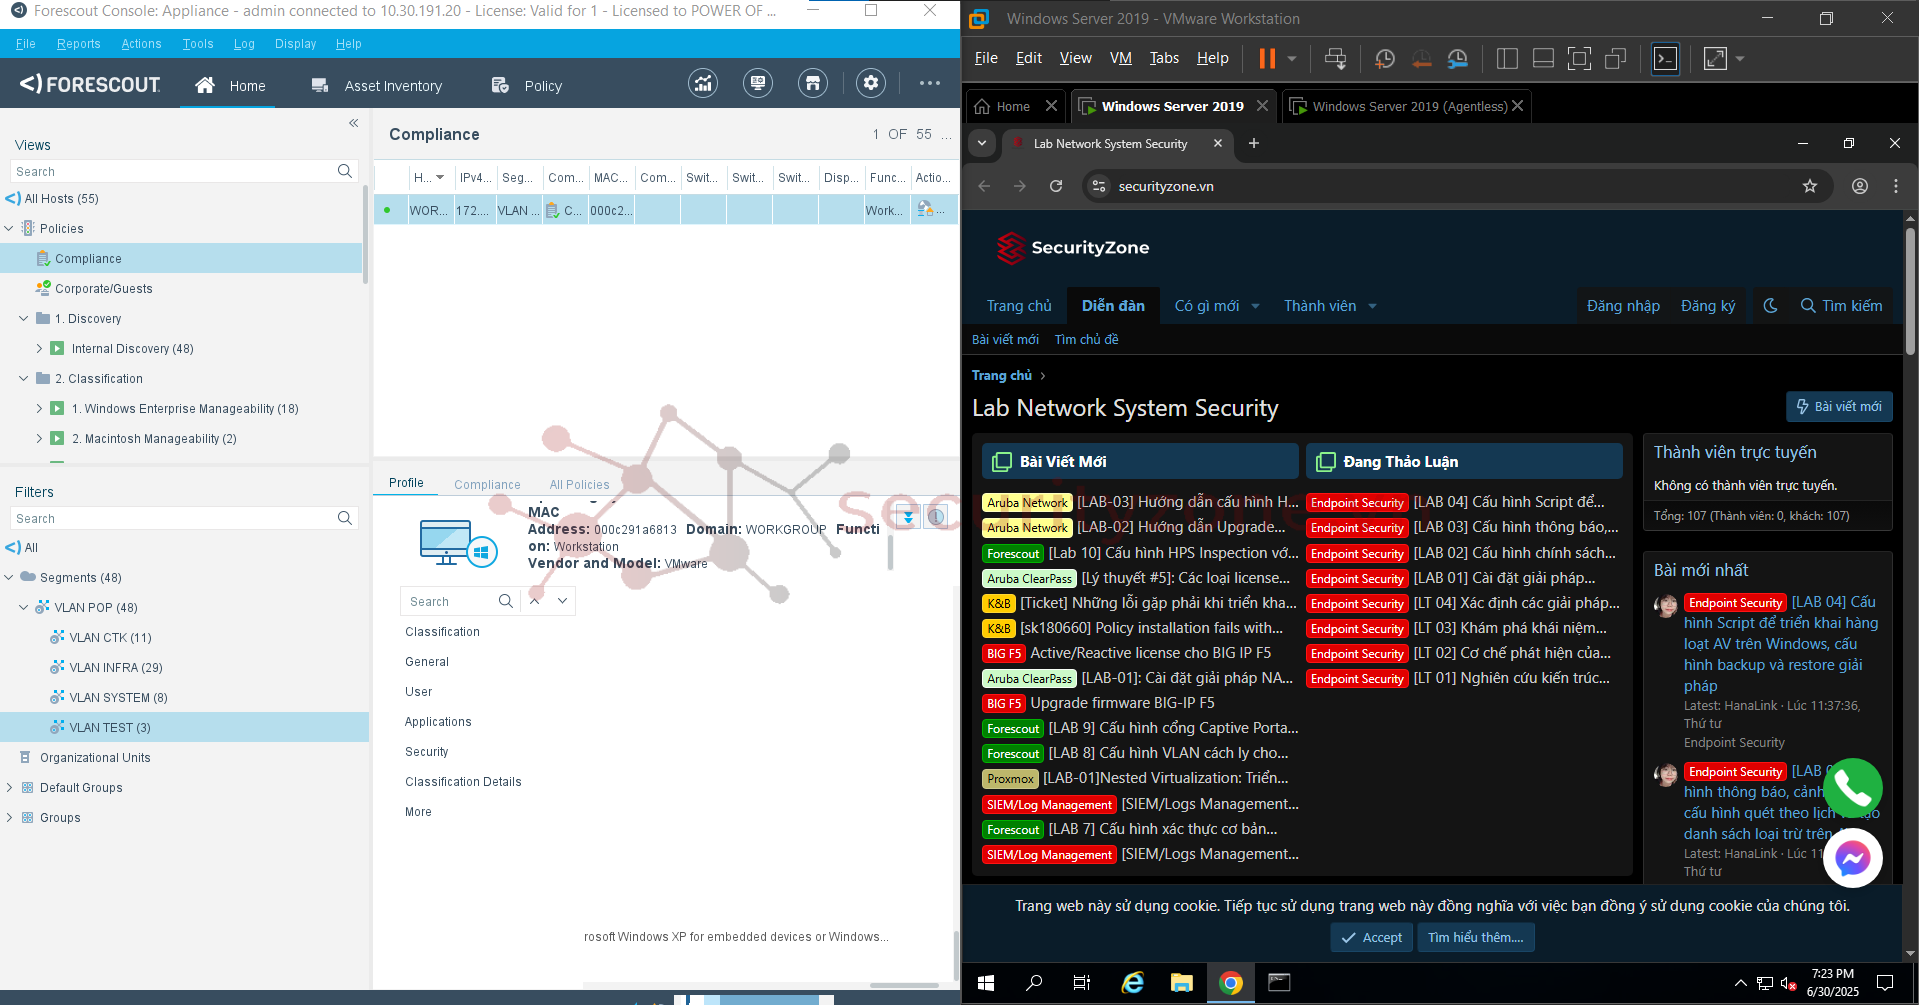Pause the virtual machine in VMware
This screenshot has height=1005, width=1919.
pos(1267,59)
